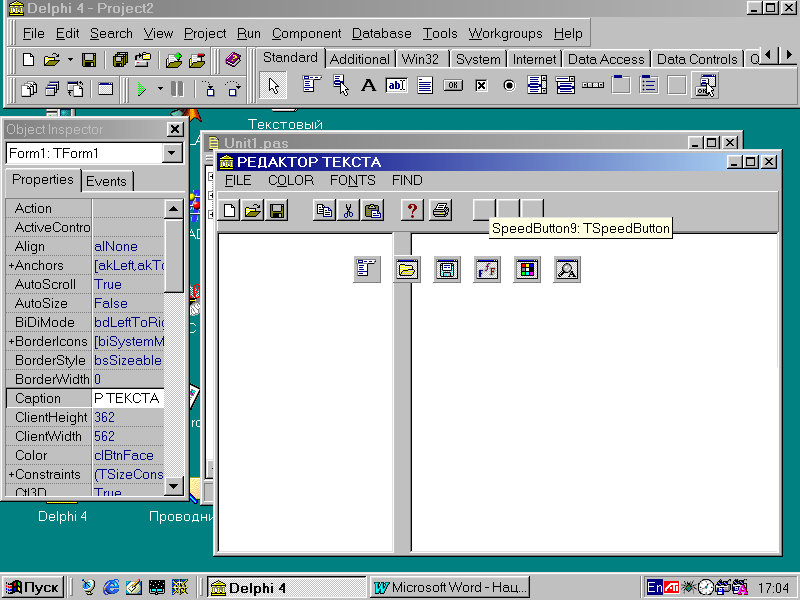Switch to the Additional palette tab
Screen dimensions: 800x600
(x=359, y=59)
